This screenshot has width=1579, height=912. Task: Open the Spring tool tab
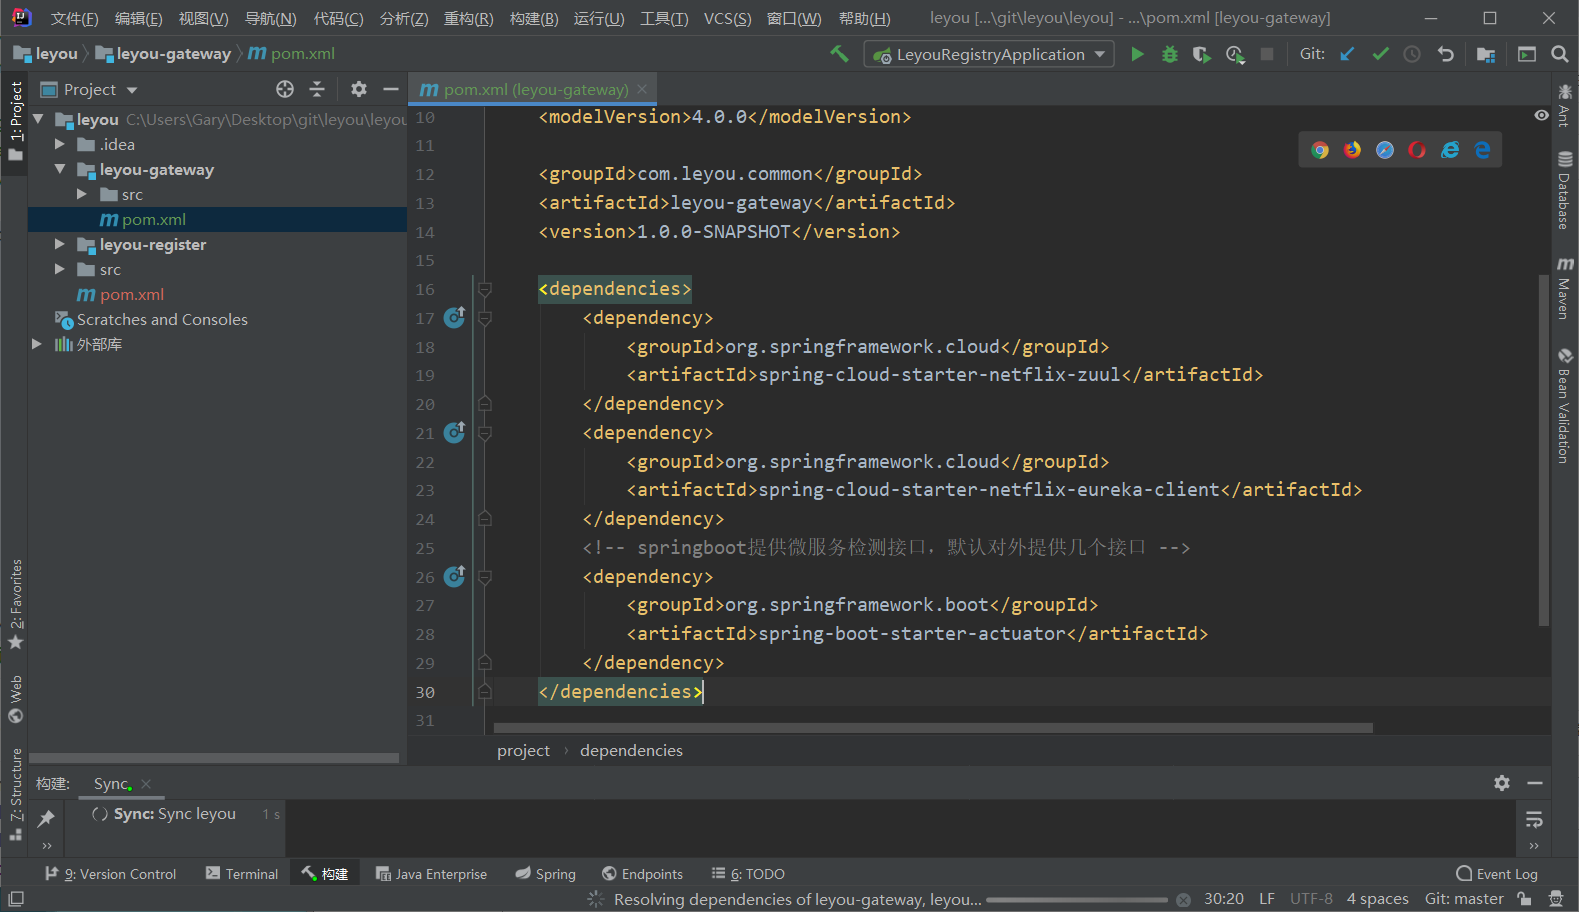pyautogui.click(x=546, y=873)
